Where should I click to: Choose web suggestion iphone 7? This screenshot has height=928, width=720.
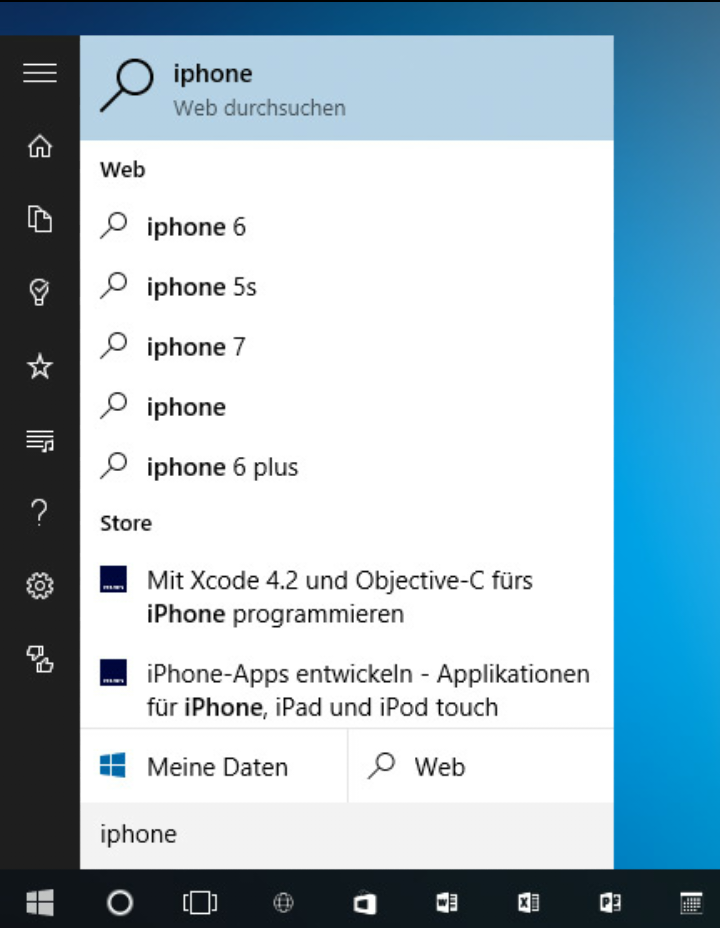tap(347, 347)
